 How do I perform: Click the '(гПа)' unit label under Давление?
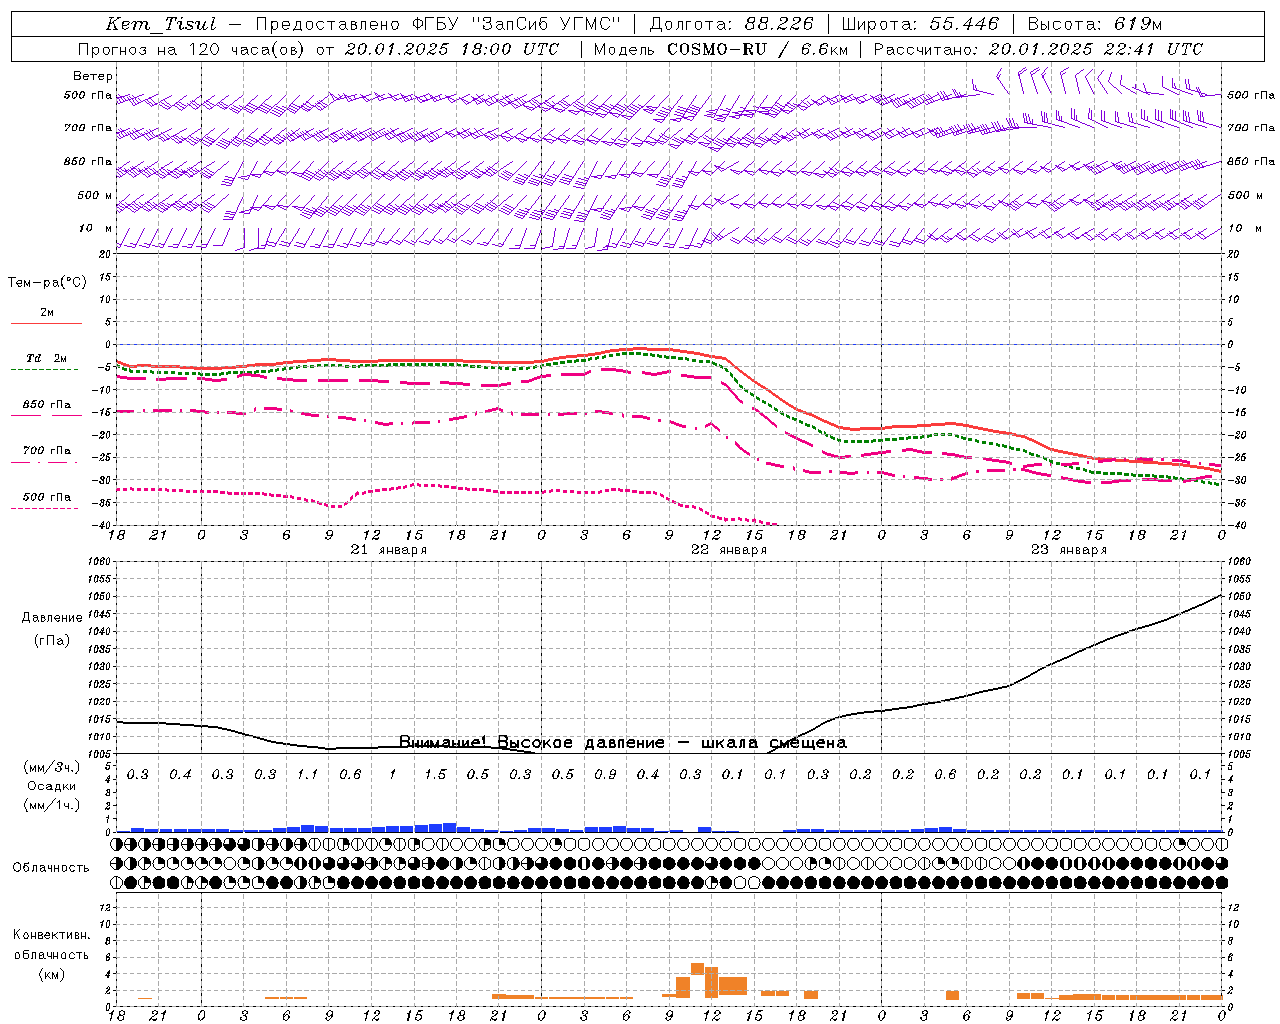pos(52,641)
